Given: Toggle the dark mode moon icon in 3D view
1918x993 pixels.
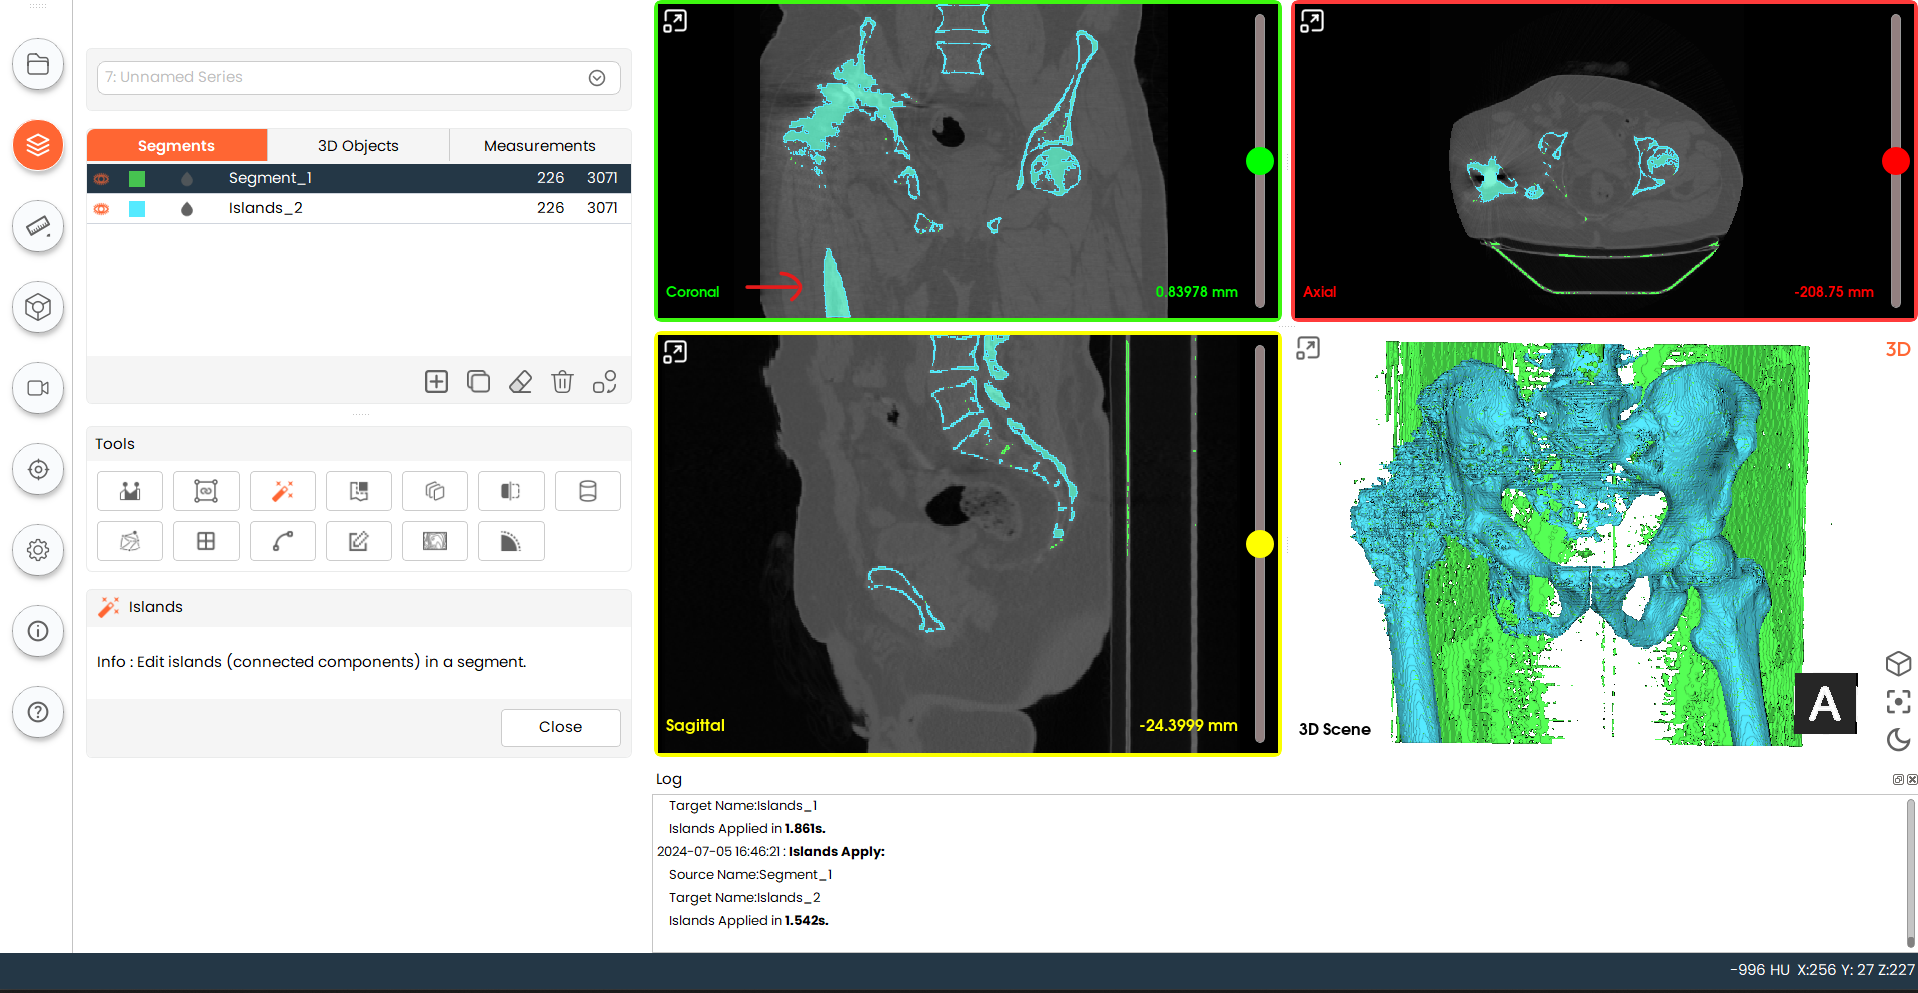Looking at the screenshot, I should point(1898,740).
